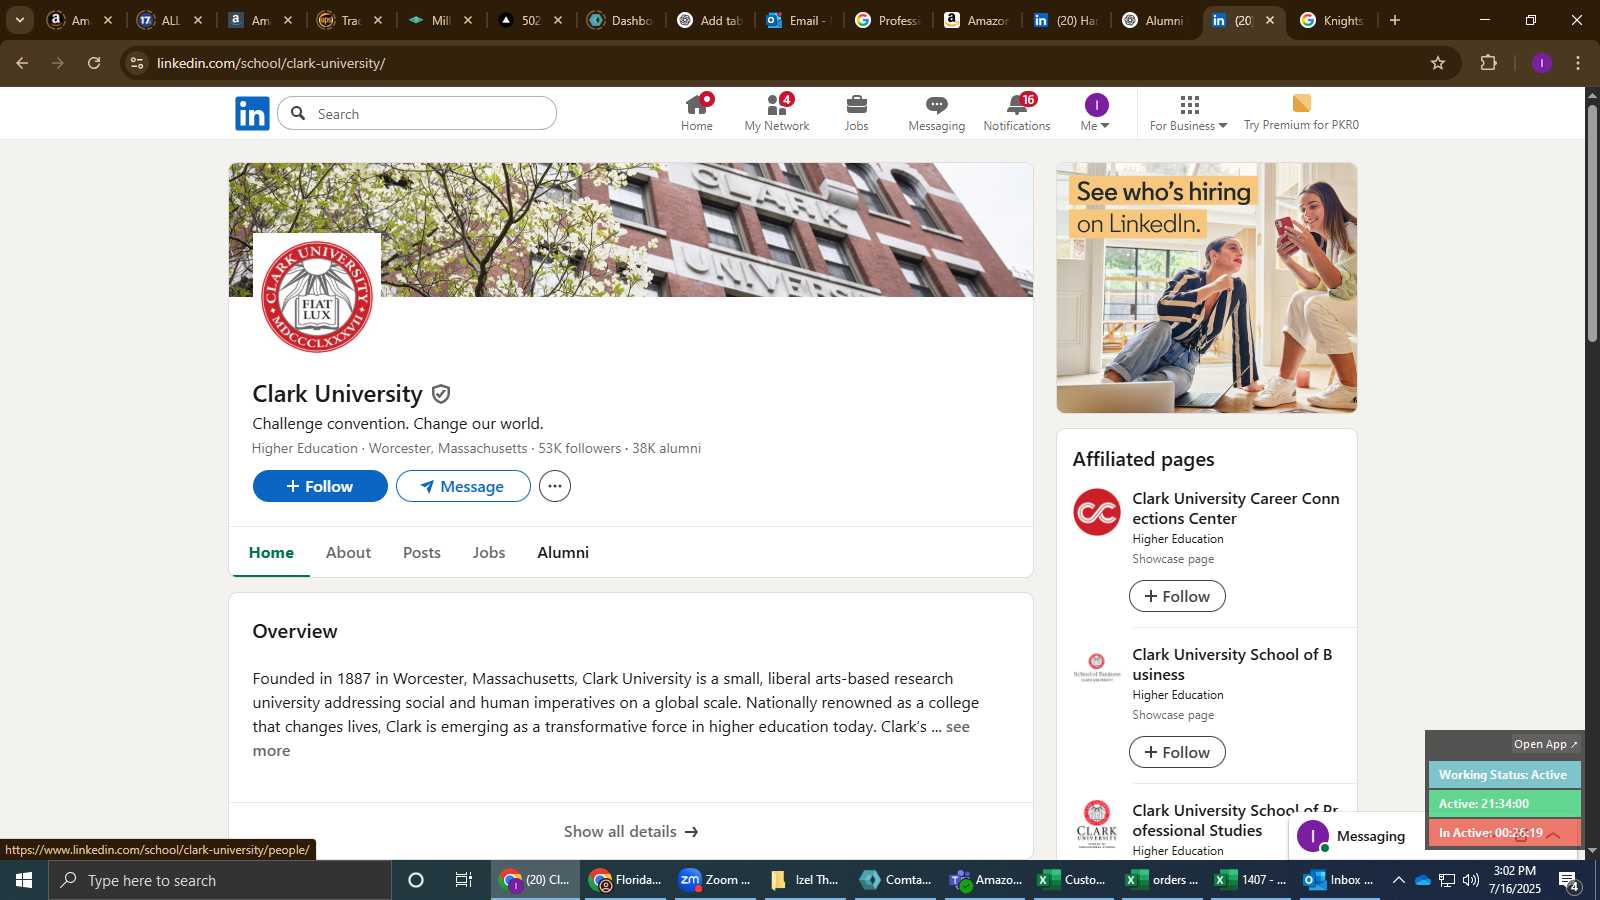Viewport: 1600px width, 900px height.
Task: Open Task View icon on taskbar
Action: (464, 880)
